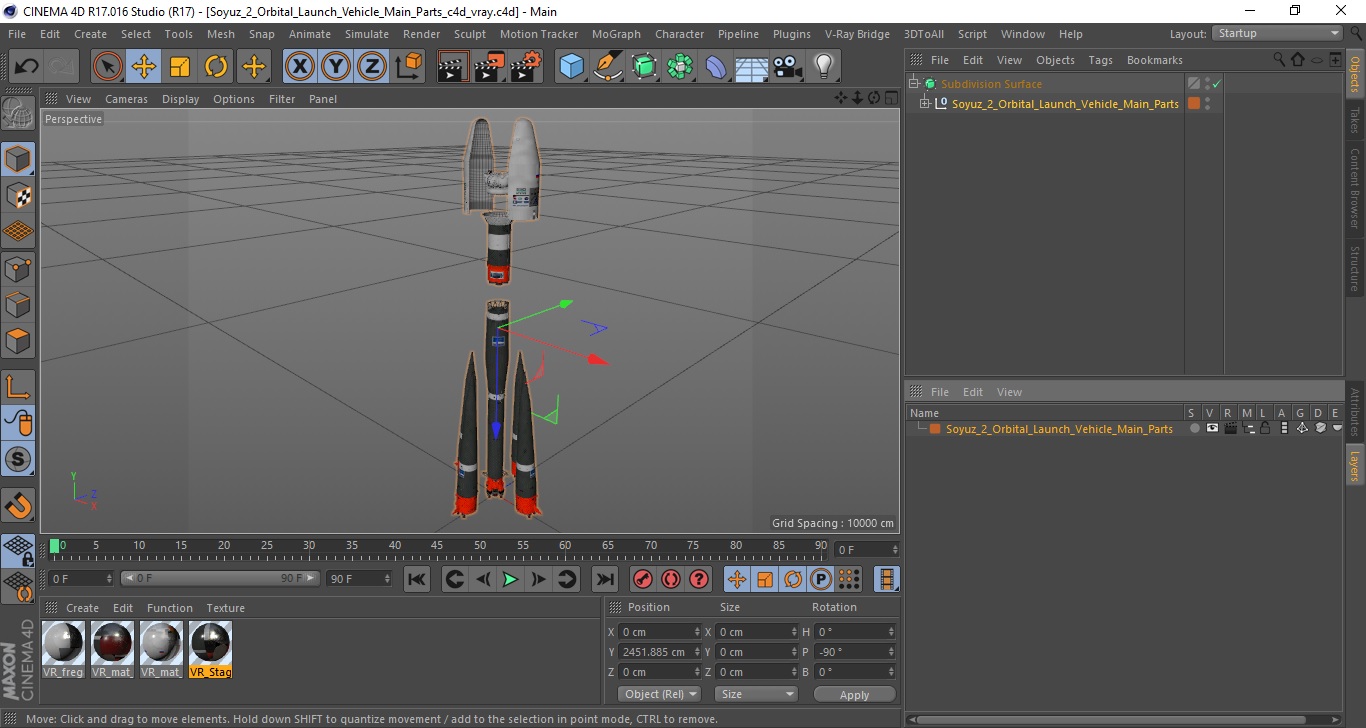
Task: Open the array modeling objects icon
Action: tap(680, 67)
